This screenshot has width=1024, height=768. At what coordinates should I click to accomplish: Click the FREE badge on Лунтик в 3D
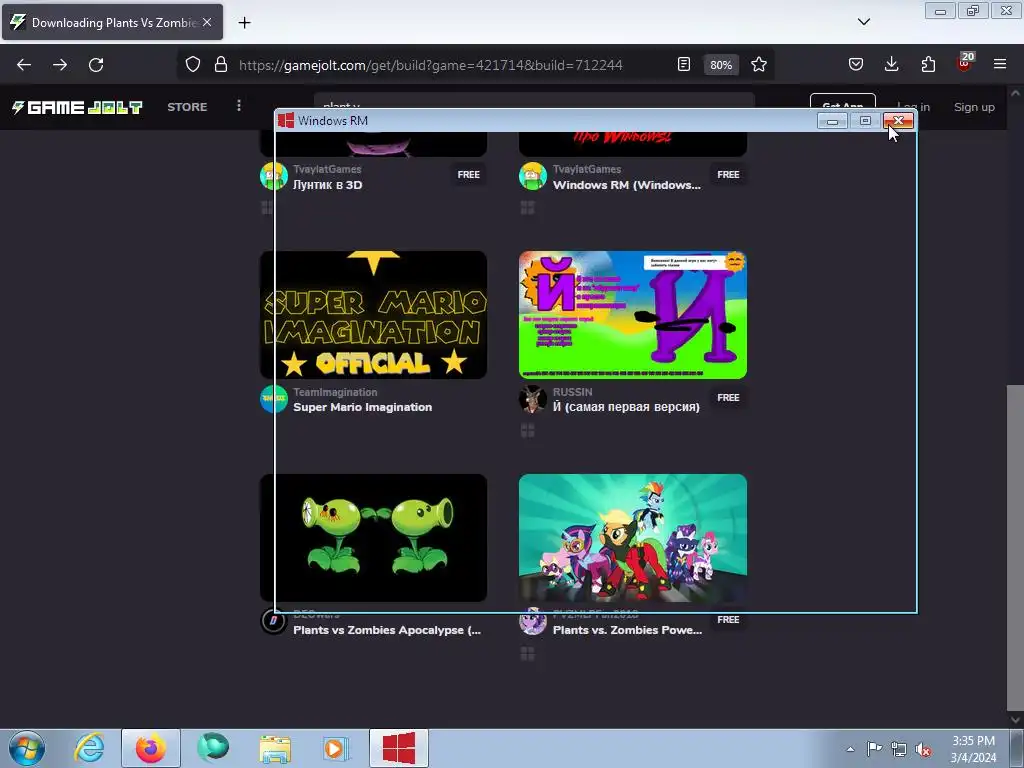(468, 174)
